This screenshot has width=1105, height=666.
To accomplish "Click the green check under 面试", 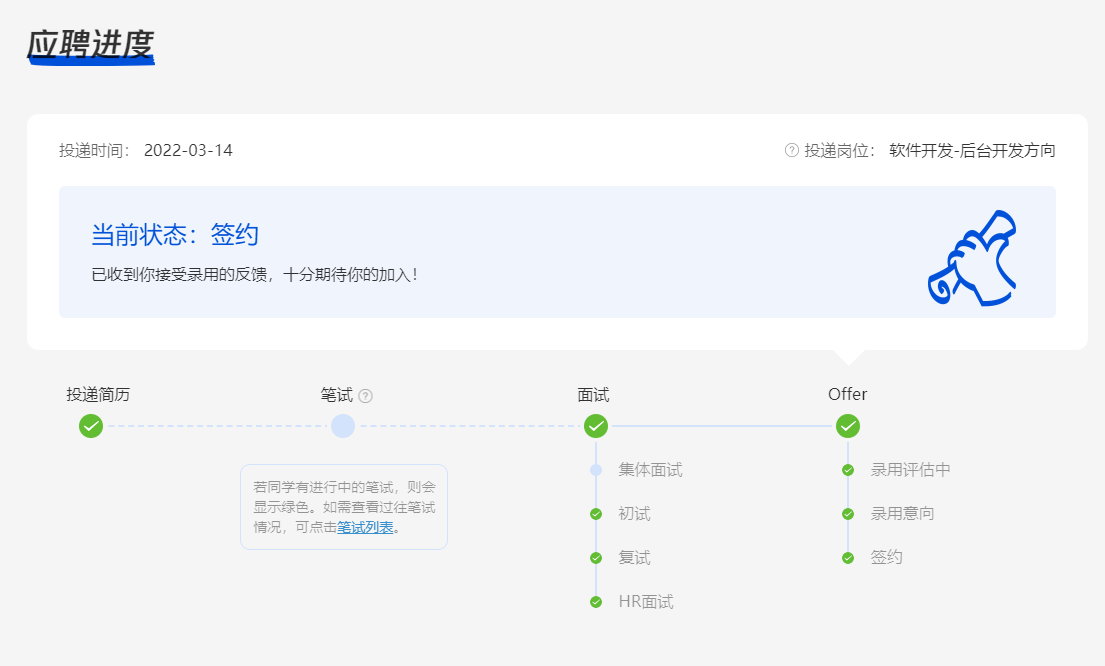I will click(596, 426).
